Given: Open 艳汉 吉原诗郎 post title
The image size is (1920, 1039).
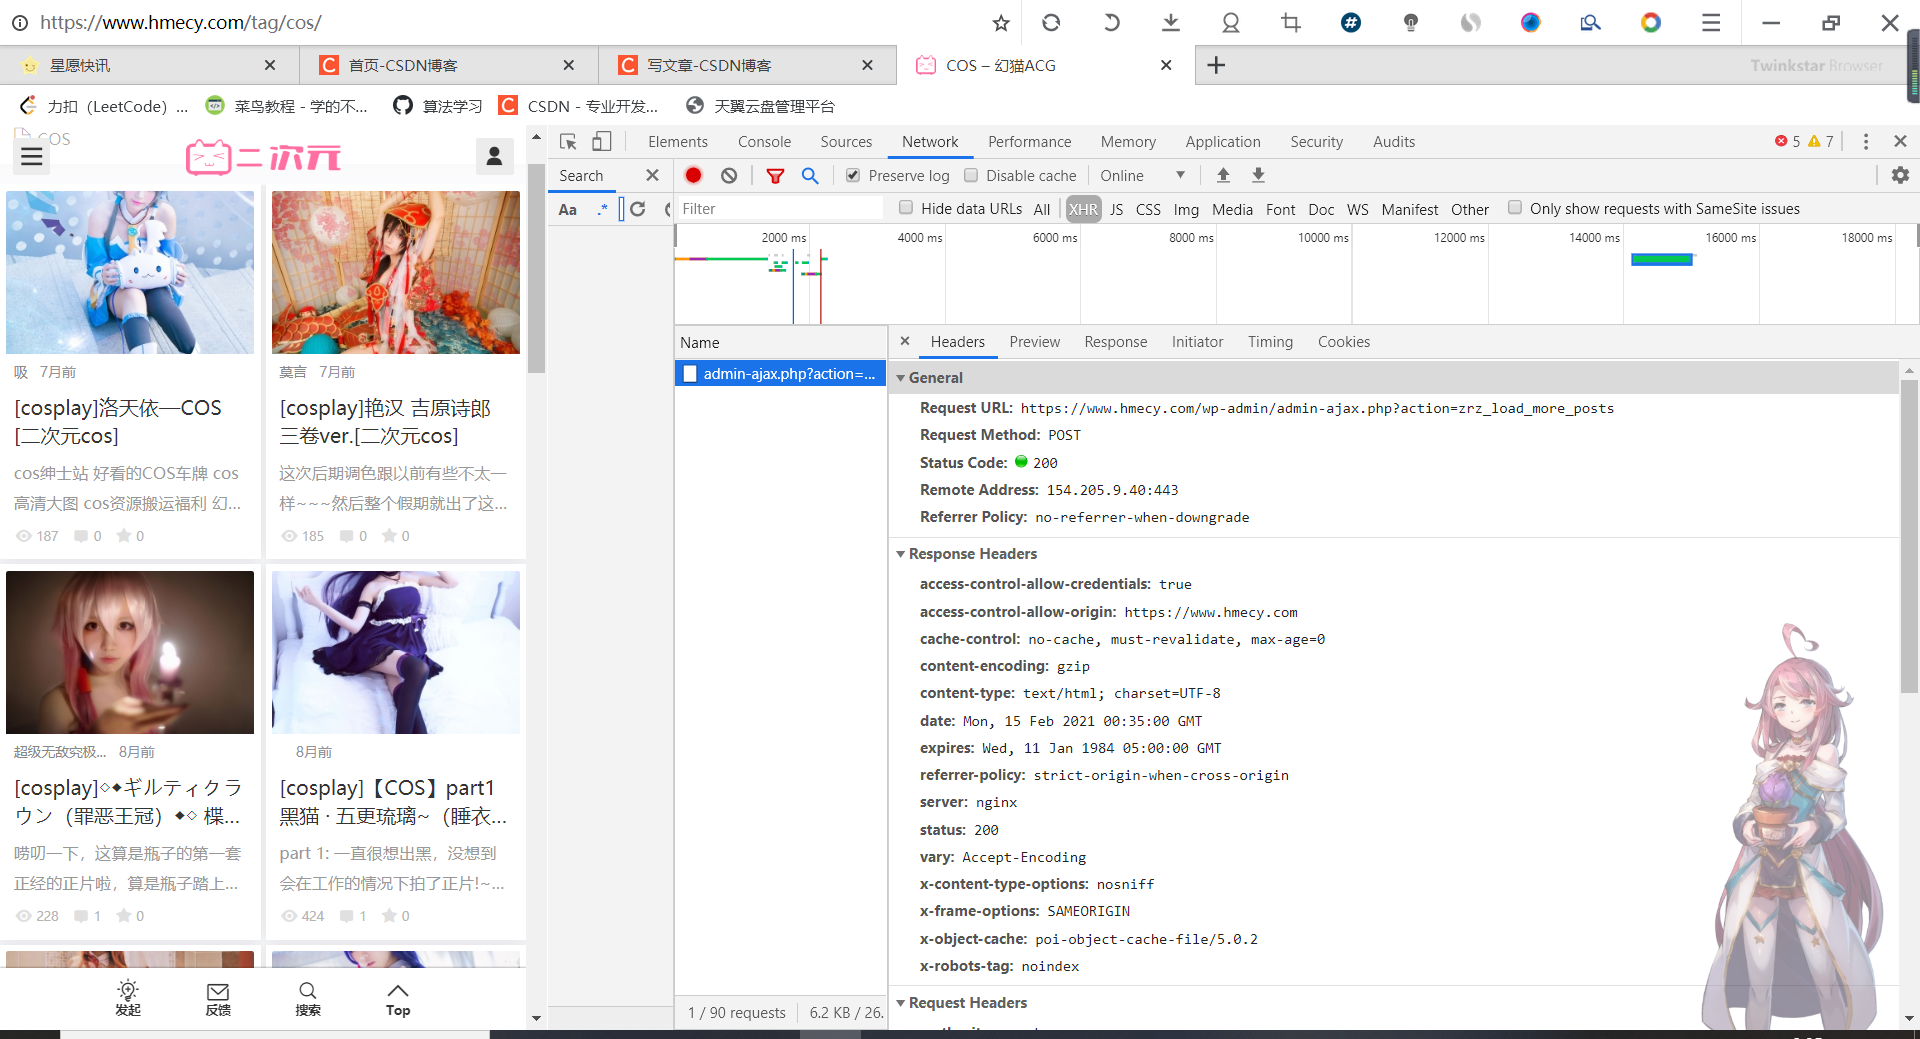Looking at the screenshot, I should tap(385, 422).
